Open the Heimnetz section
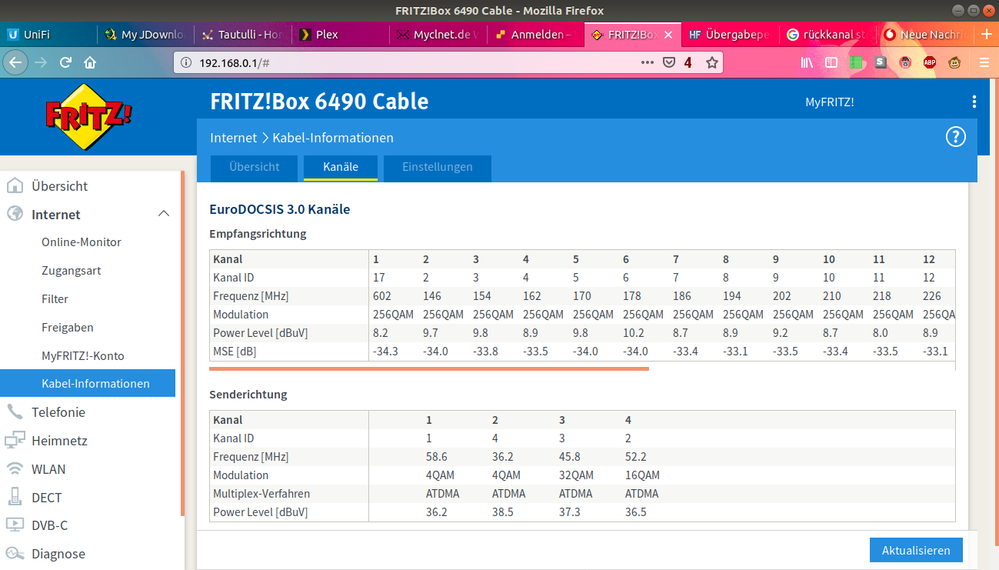Viewport: 999px width, 570px height. click(x=59, y=441)
